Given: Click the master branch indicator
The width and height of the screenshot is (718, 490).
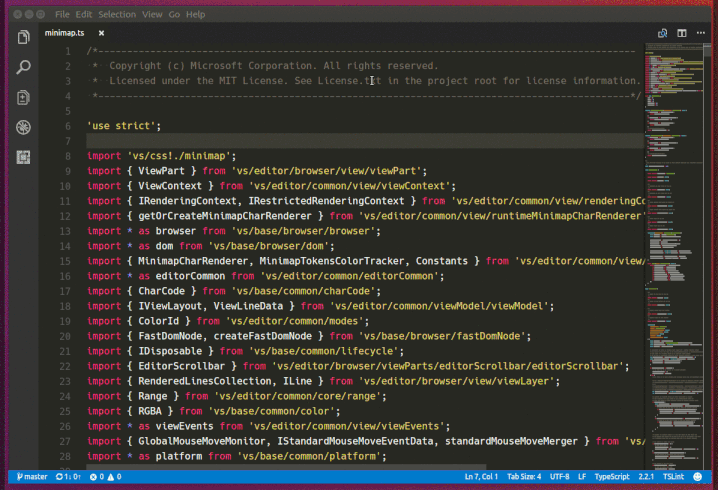Looking at the screenshot, I should 32,477.
